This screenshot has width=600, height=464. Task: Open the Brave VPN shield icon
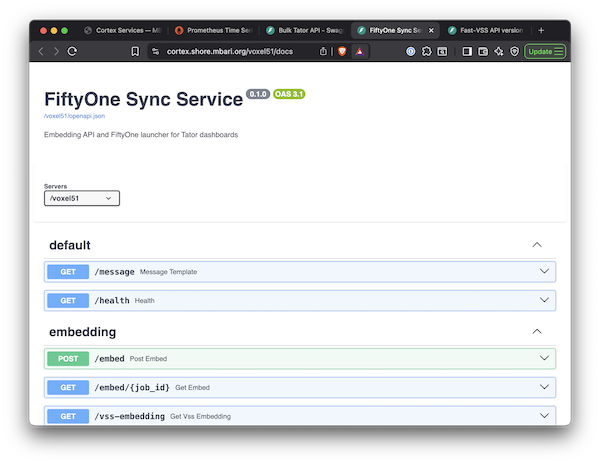coord(515,51)
